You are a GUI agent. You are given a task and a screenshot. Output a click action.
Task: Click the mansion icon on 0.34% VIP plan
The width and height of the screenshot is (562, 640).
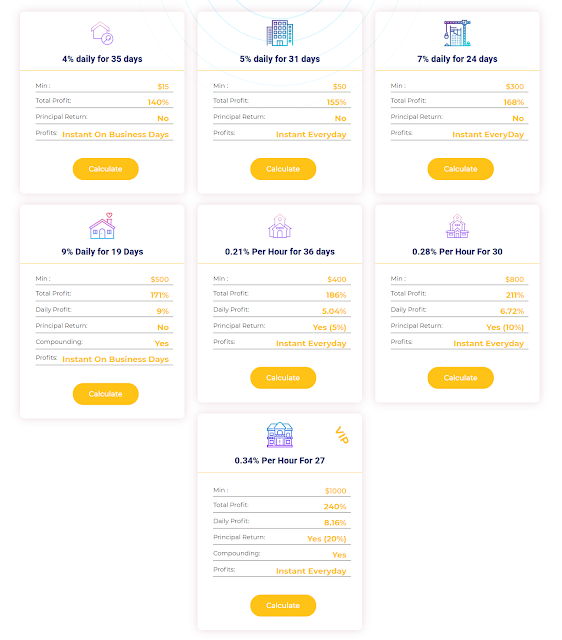tap(280, 435)
